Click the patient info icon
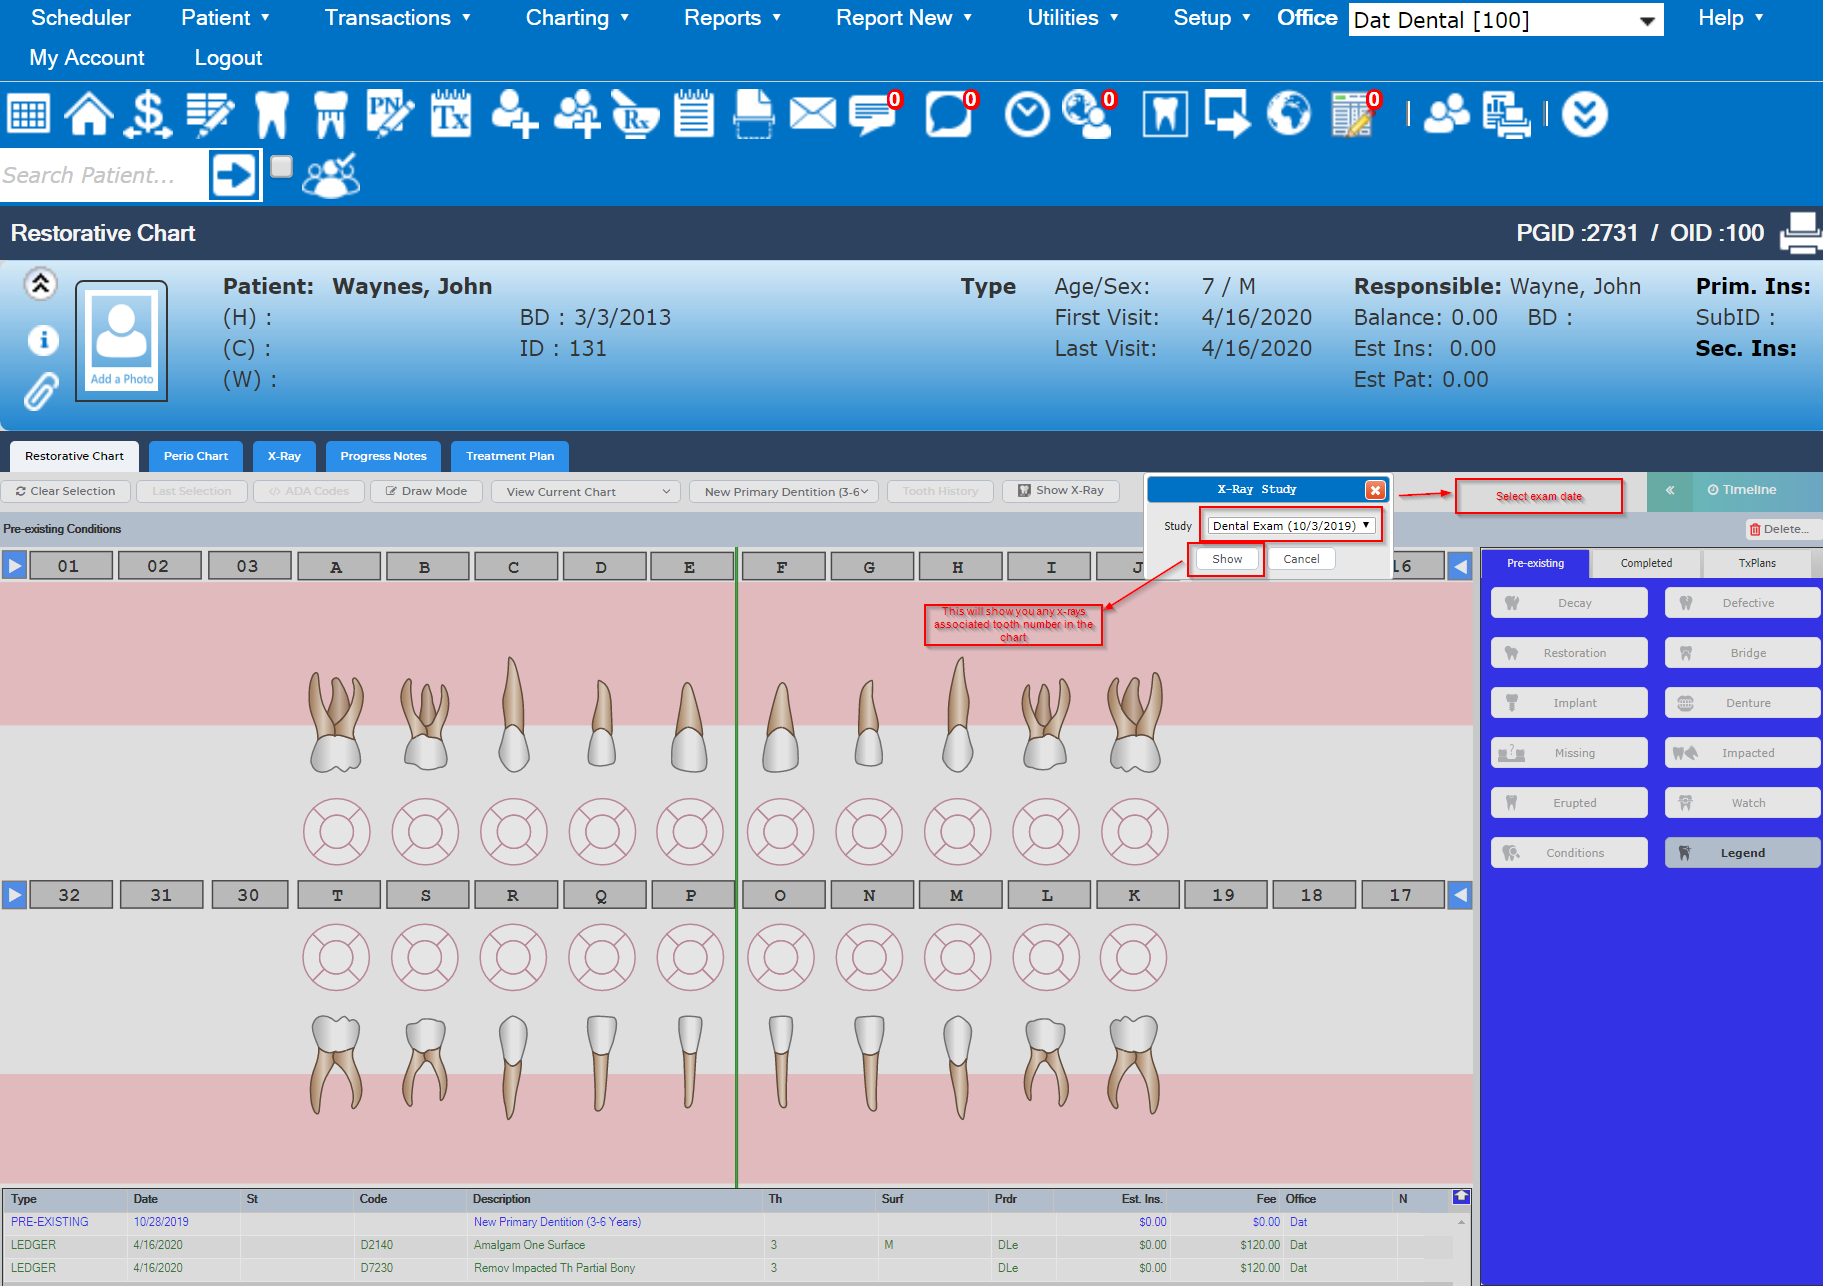1823x1286 pixels. pyautogui.click(x=43, y=340)
